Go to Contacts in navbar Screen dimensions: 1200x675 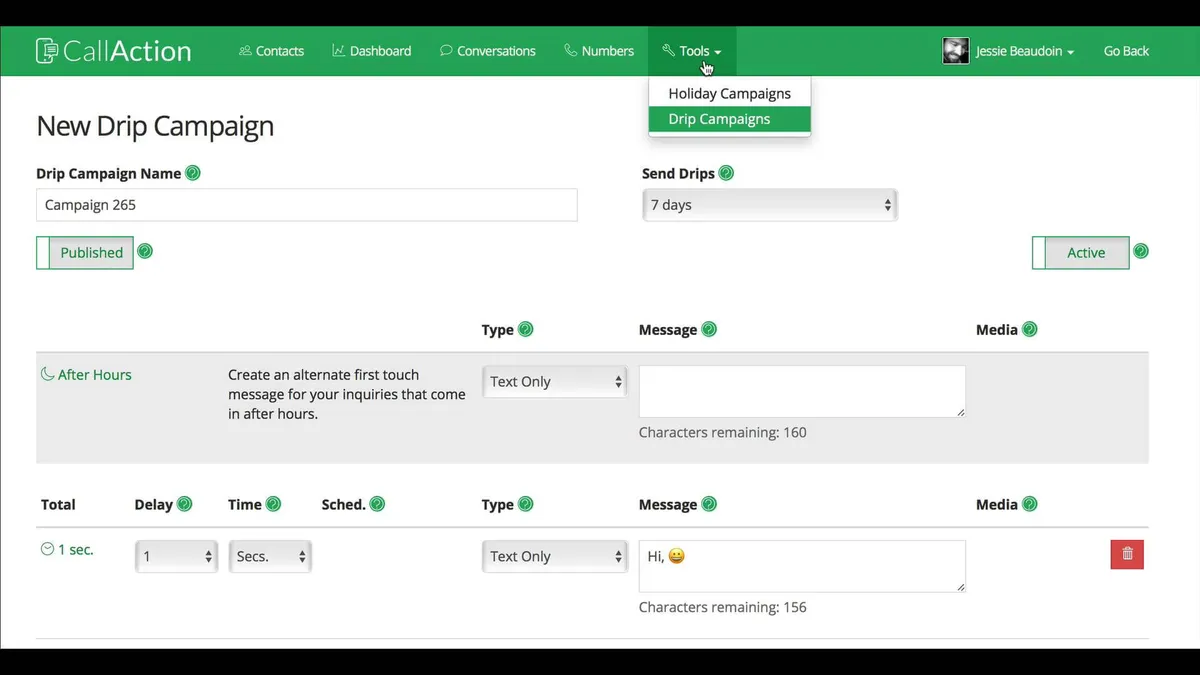click(x=271, y=51)
